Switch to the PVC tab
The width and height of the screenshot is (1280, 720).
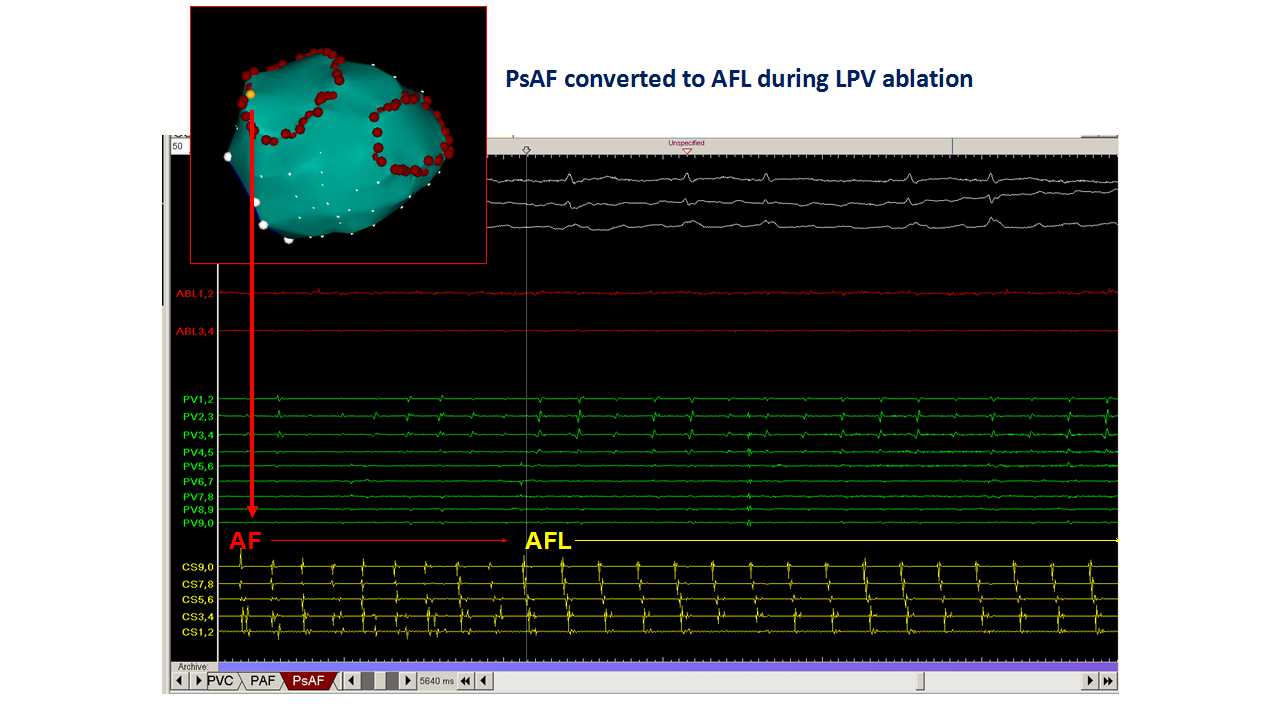tap(221, 681)
